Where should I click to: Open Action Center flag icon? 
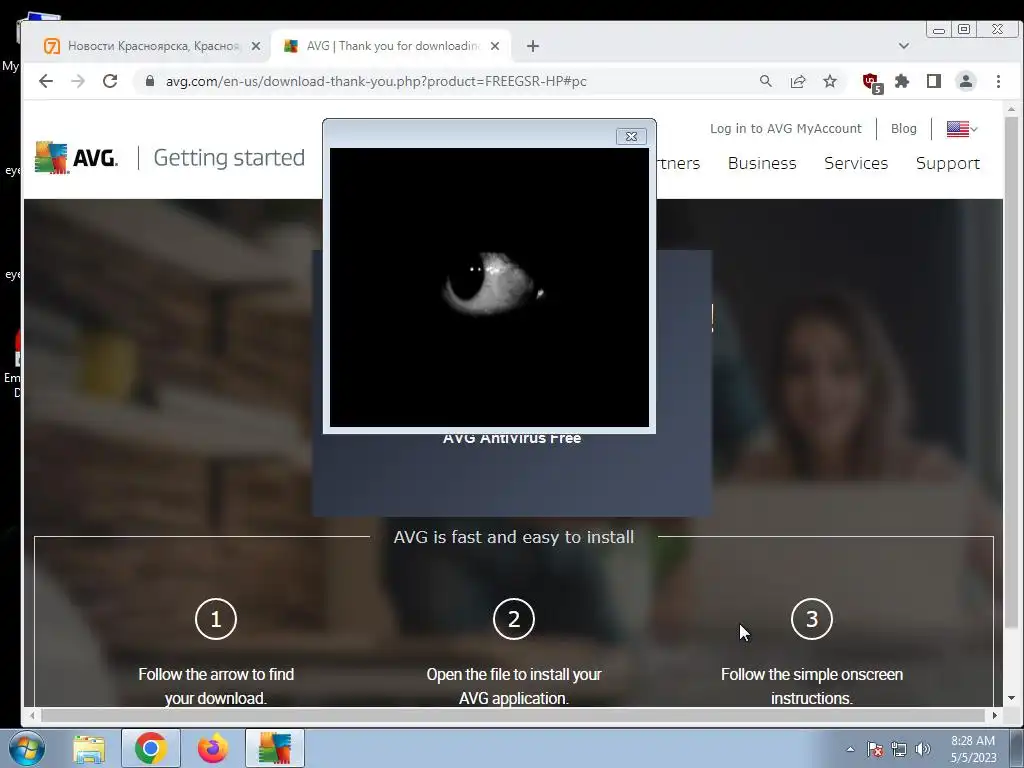[x=875, y=749]
